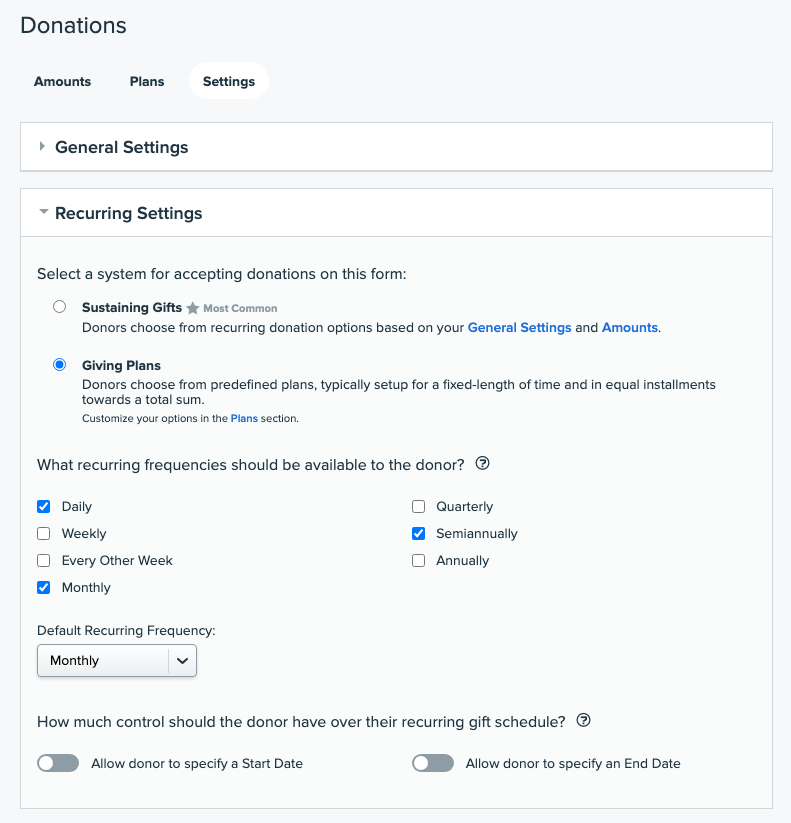Check the Annually frequency checkbox
This screenshot has width=791, height=823.
pos(418,561)
